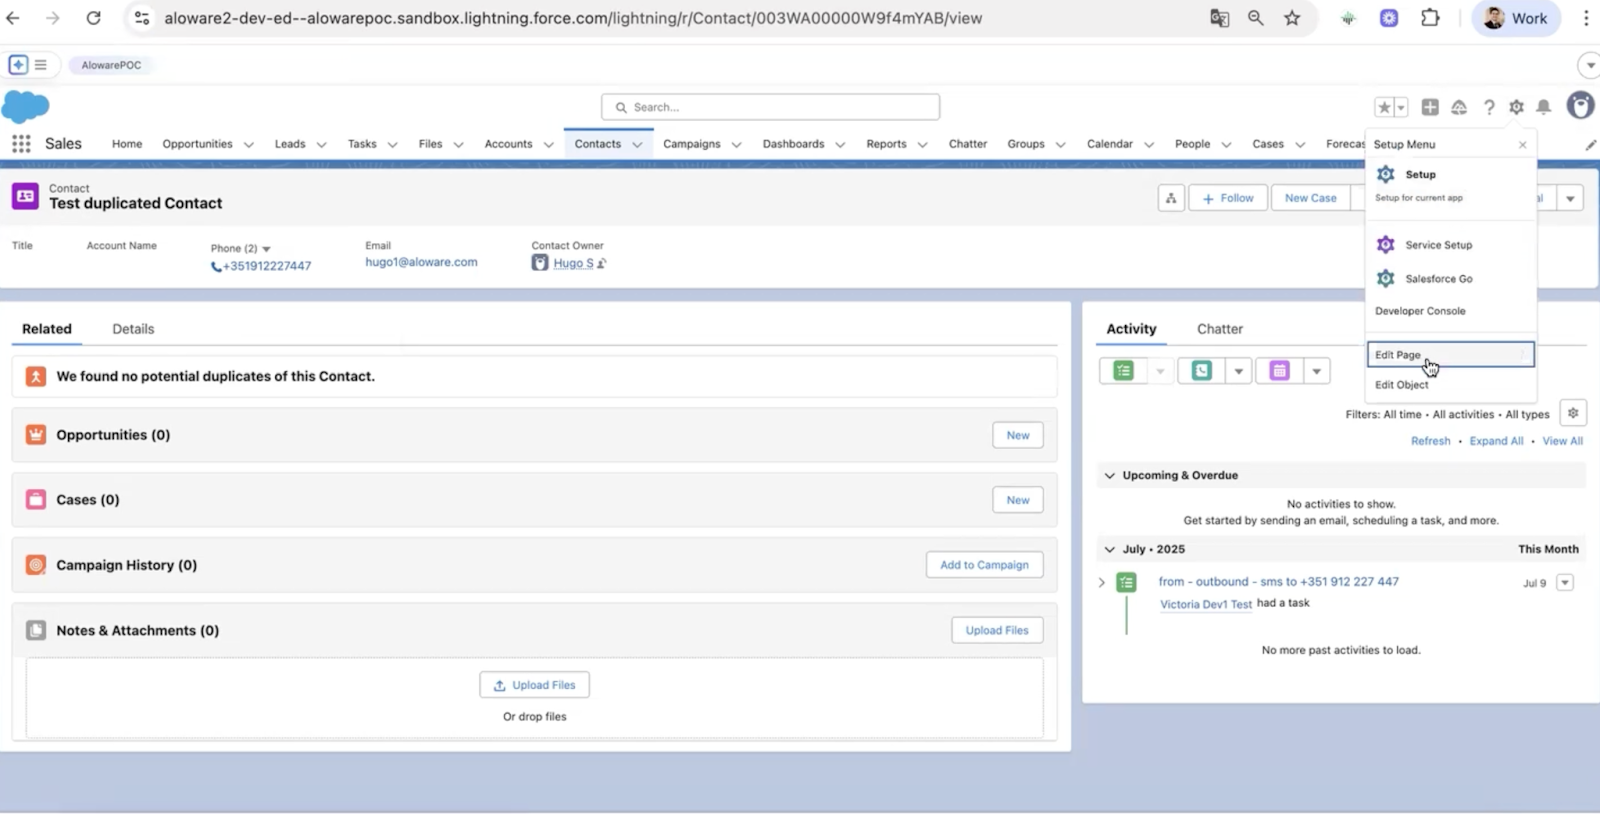Click the contact hierarchy icon button

(x=1171, y=198)
